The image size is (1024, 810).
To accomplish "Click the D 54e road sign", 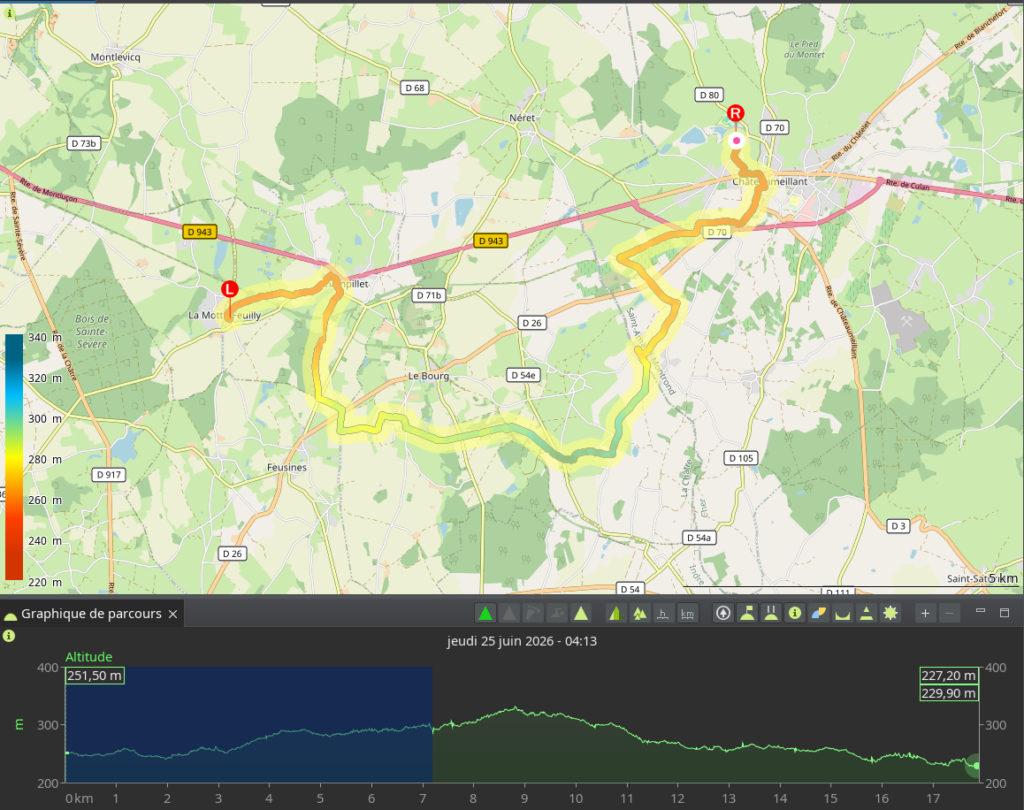I will [524, 375].
